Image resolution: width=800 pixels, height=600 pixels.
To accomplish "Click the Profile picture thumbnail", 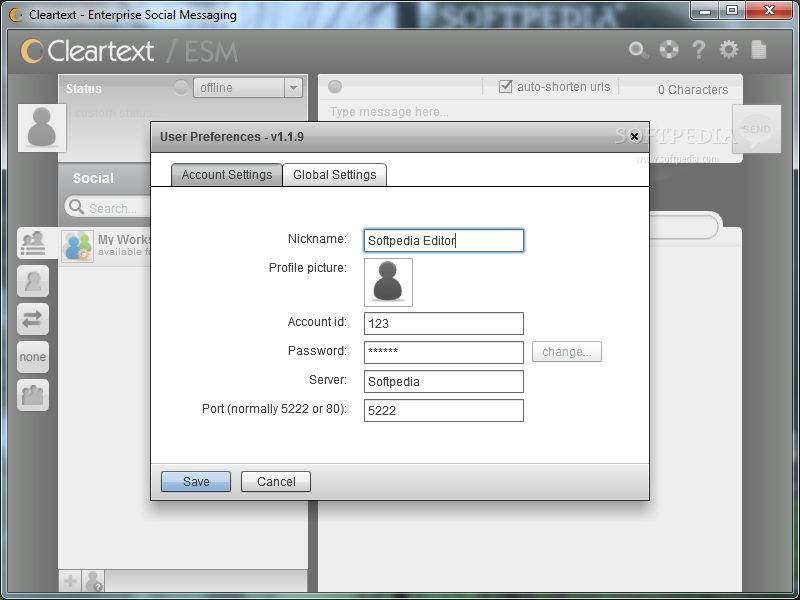I will point(388,282).
